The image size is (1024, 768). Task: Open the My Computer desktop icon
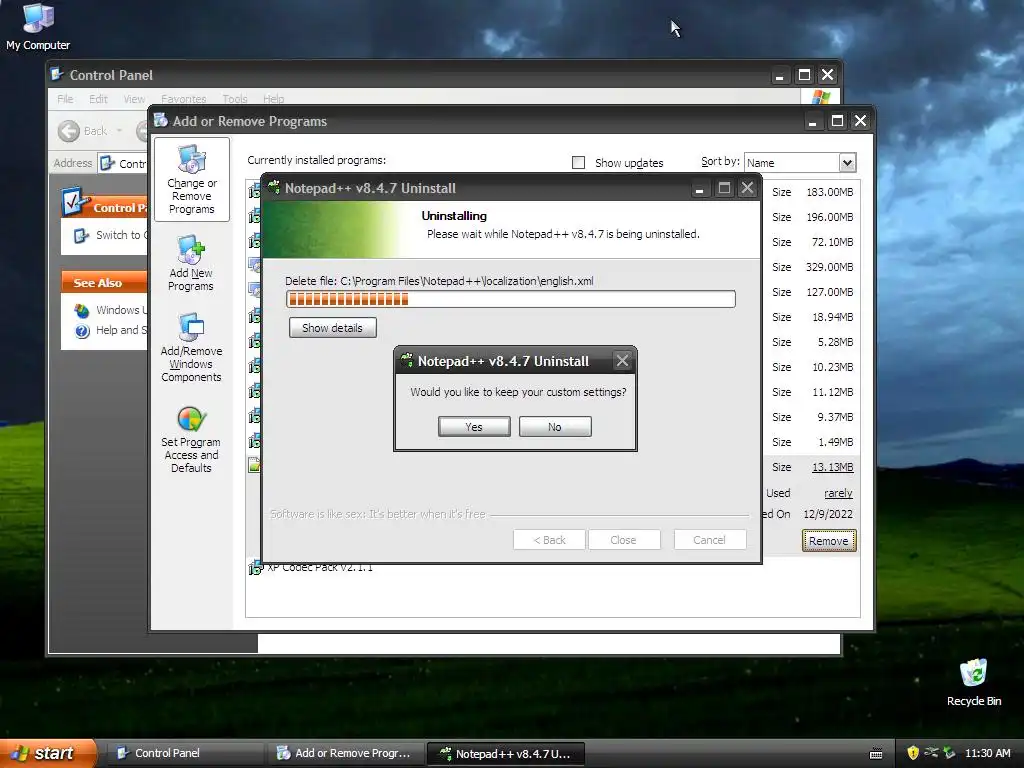click(38, 27)
